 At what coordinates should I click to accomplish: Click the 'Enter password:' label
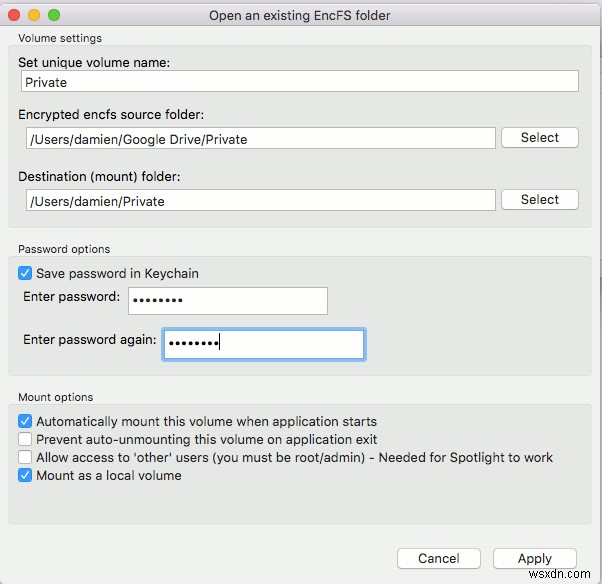(x=71, y=297)
